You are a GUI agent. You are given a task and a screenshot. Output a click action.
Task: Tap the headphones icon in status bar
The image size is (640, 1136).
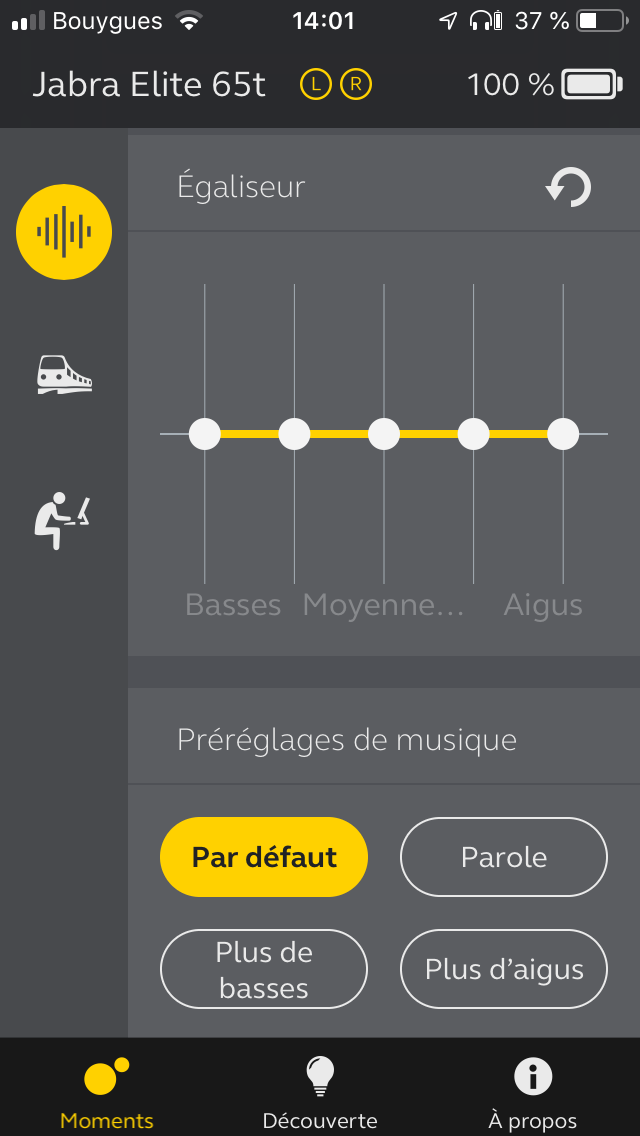coord(481,21)
